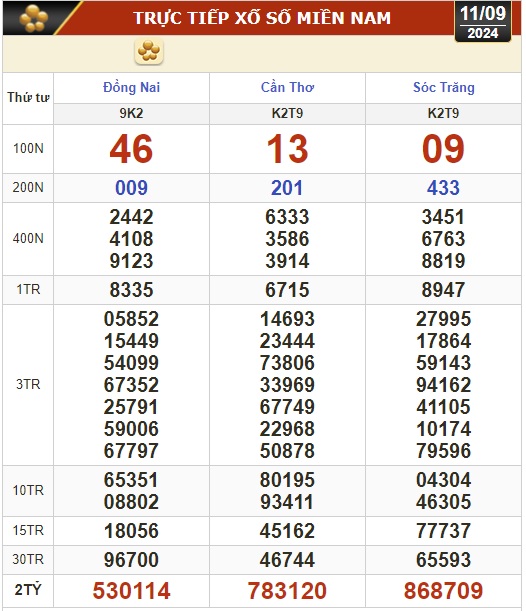Select number 50878 in 3TR row
The width and height of the screenshot is (526, 611).
pos(287,451)
